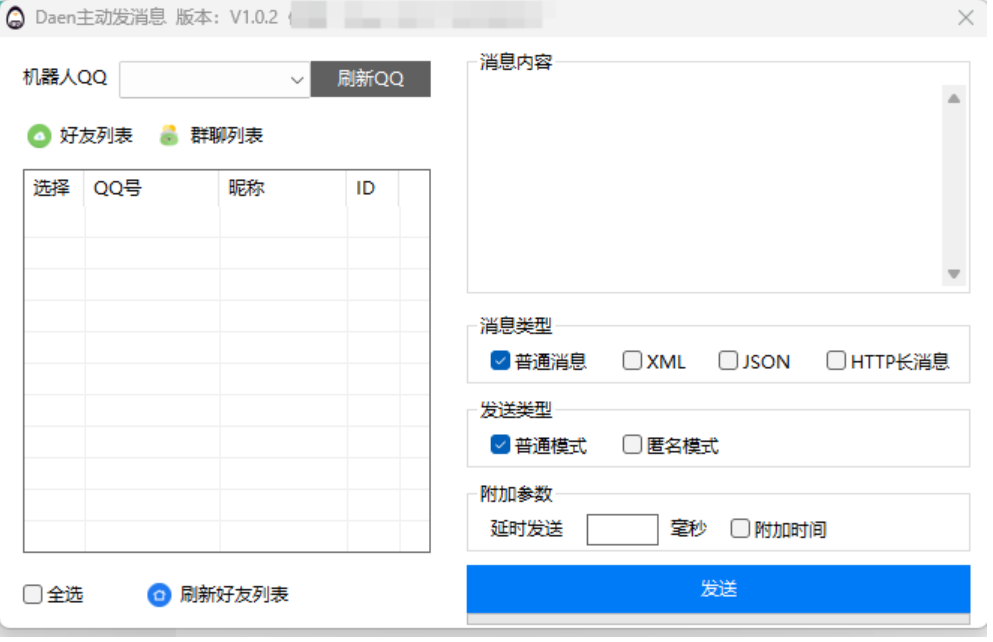
Task: Uncheck 普通消息 normal message type
Action: 499,361
